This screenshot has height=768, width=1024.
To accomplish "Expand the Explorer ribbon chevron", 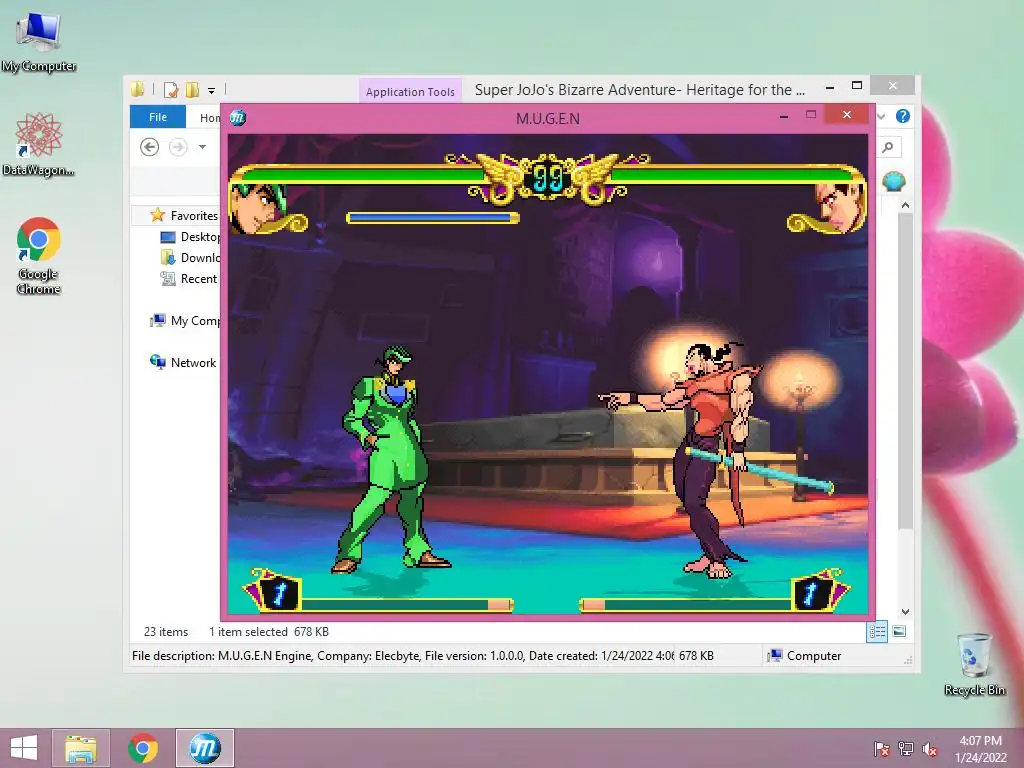I will pos(881,116).
